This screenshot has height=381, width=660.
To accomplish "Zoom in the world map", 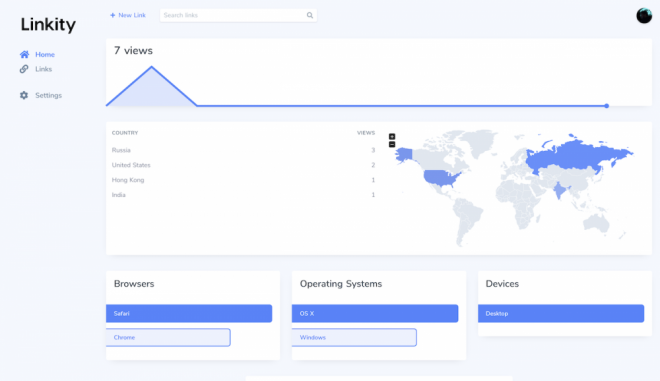I will point(392,136).
